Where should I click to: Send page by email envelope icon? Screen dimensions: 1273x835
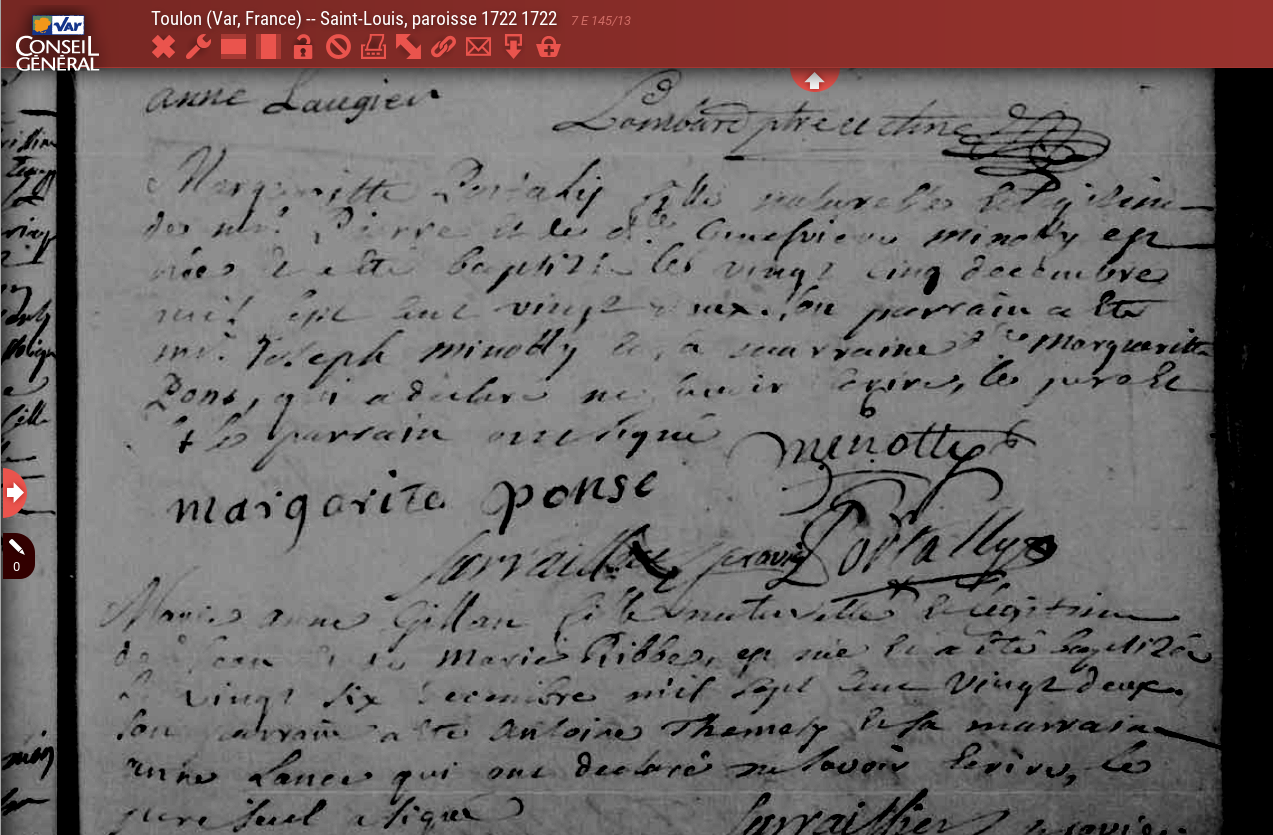(478, 47)
